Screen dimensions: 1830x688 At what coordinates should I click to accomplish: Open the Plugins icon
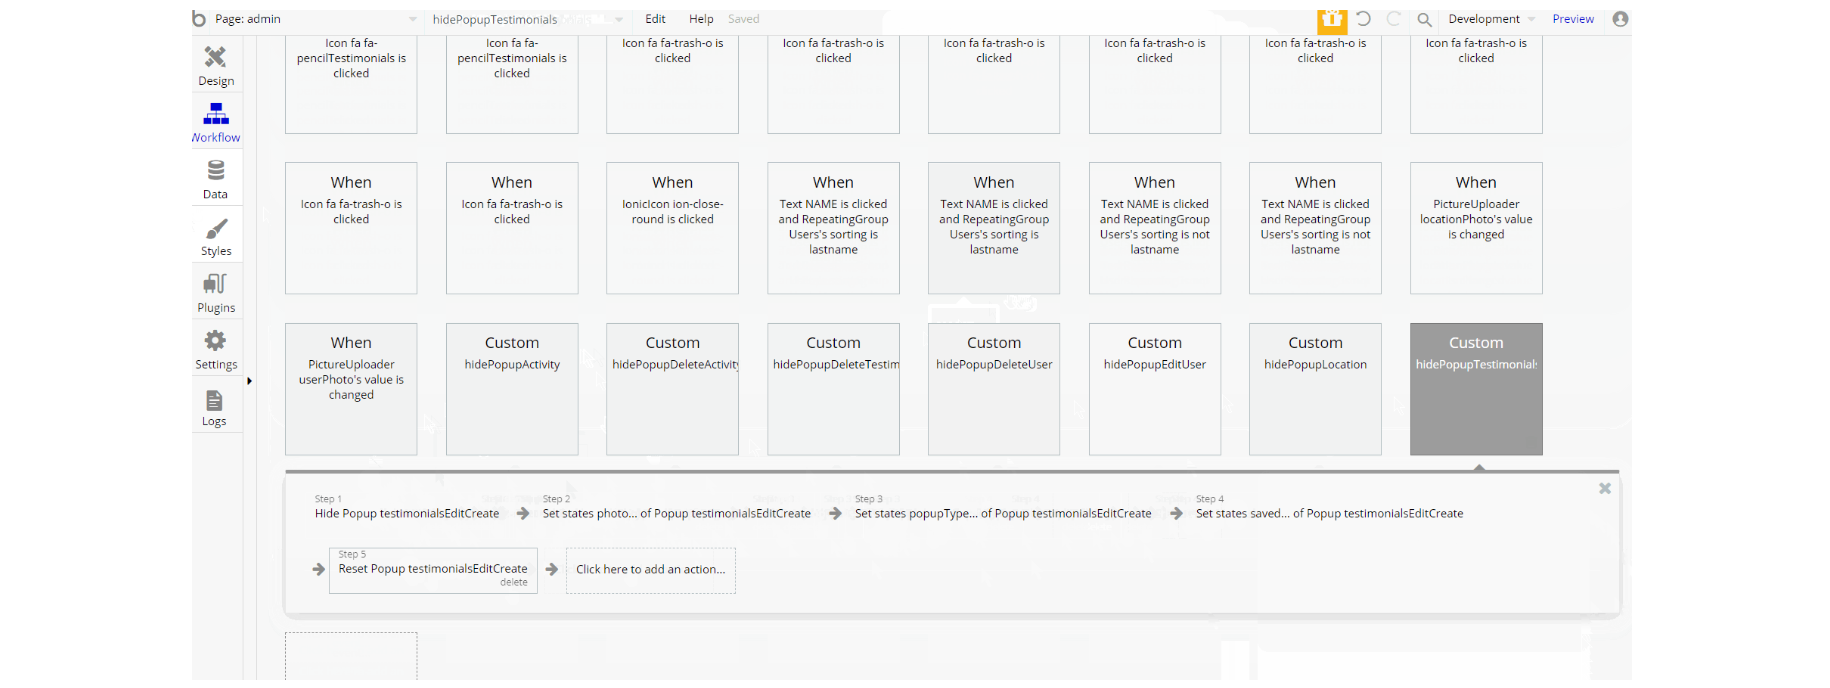(x=215, y=284)
